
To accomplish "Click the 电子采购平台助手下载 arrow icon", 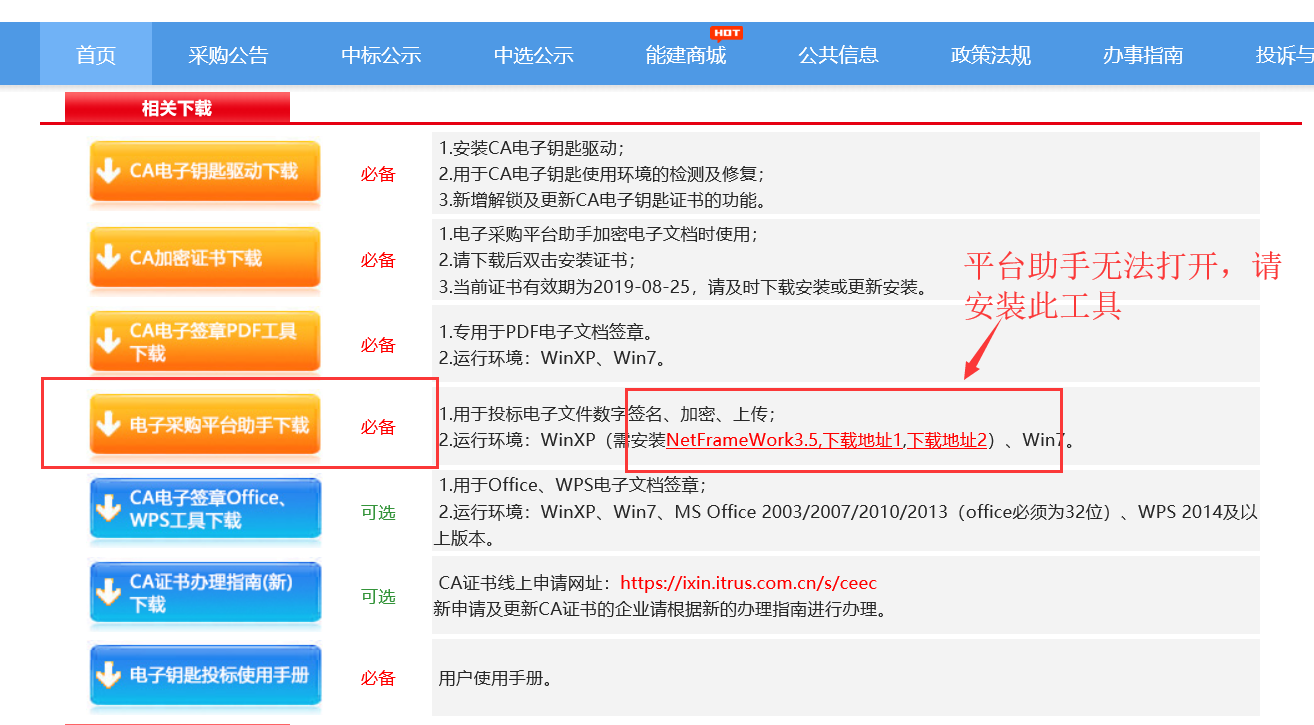I will click(x=107, y=426).
